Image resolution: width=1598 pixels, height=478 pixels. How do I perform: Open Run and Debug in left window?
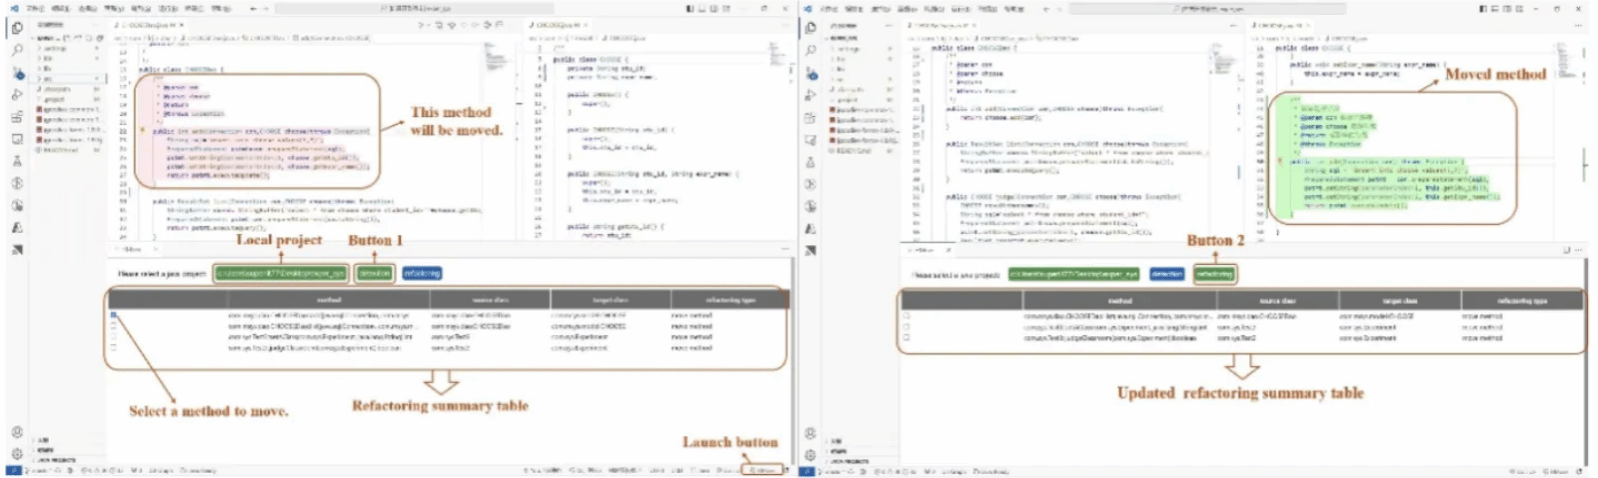pos(17,95)
